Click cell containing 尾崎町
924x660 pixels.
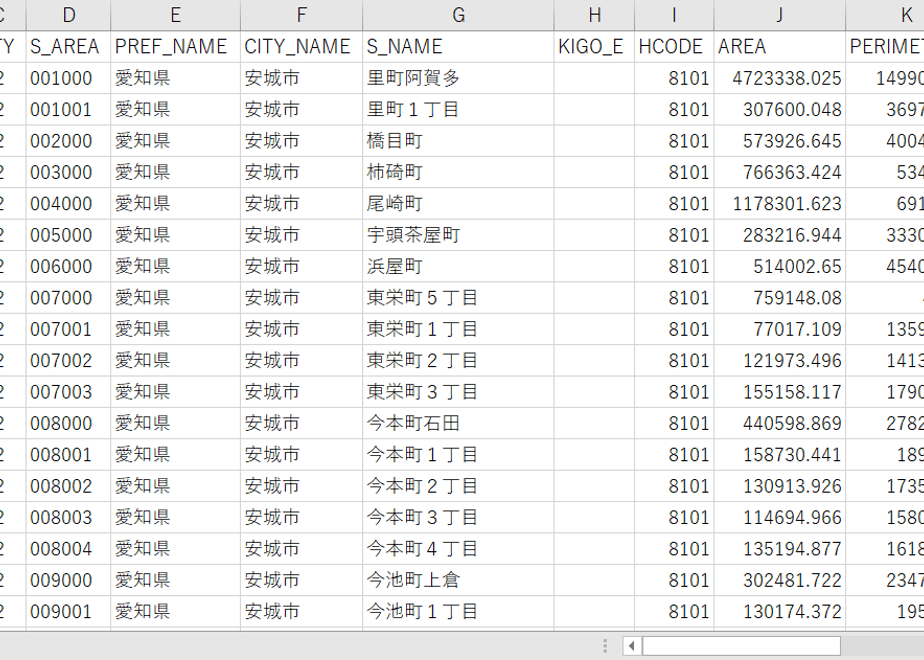[458, 203]
